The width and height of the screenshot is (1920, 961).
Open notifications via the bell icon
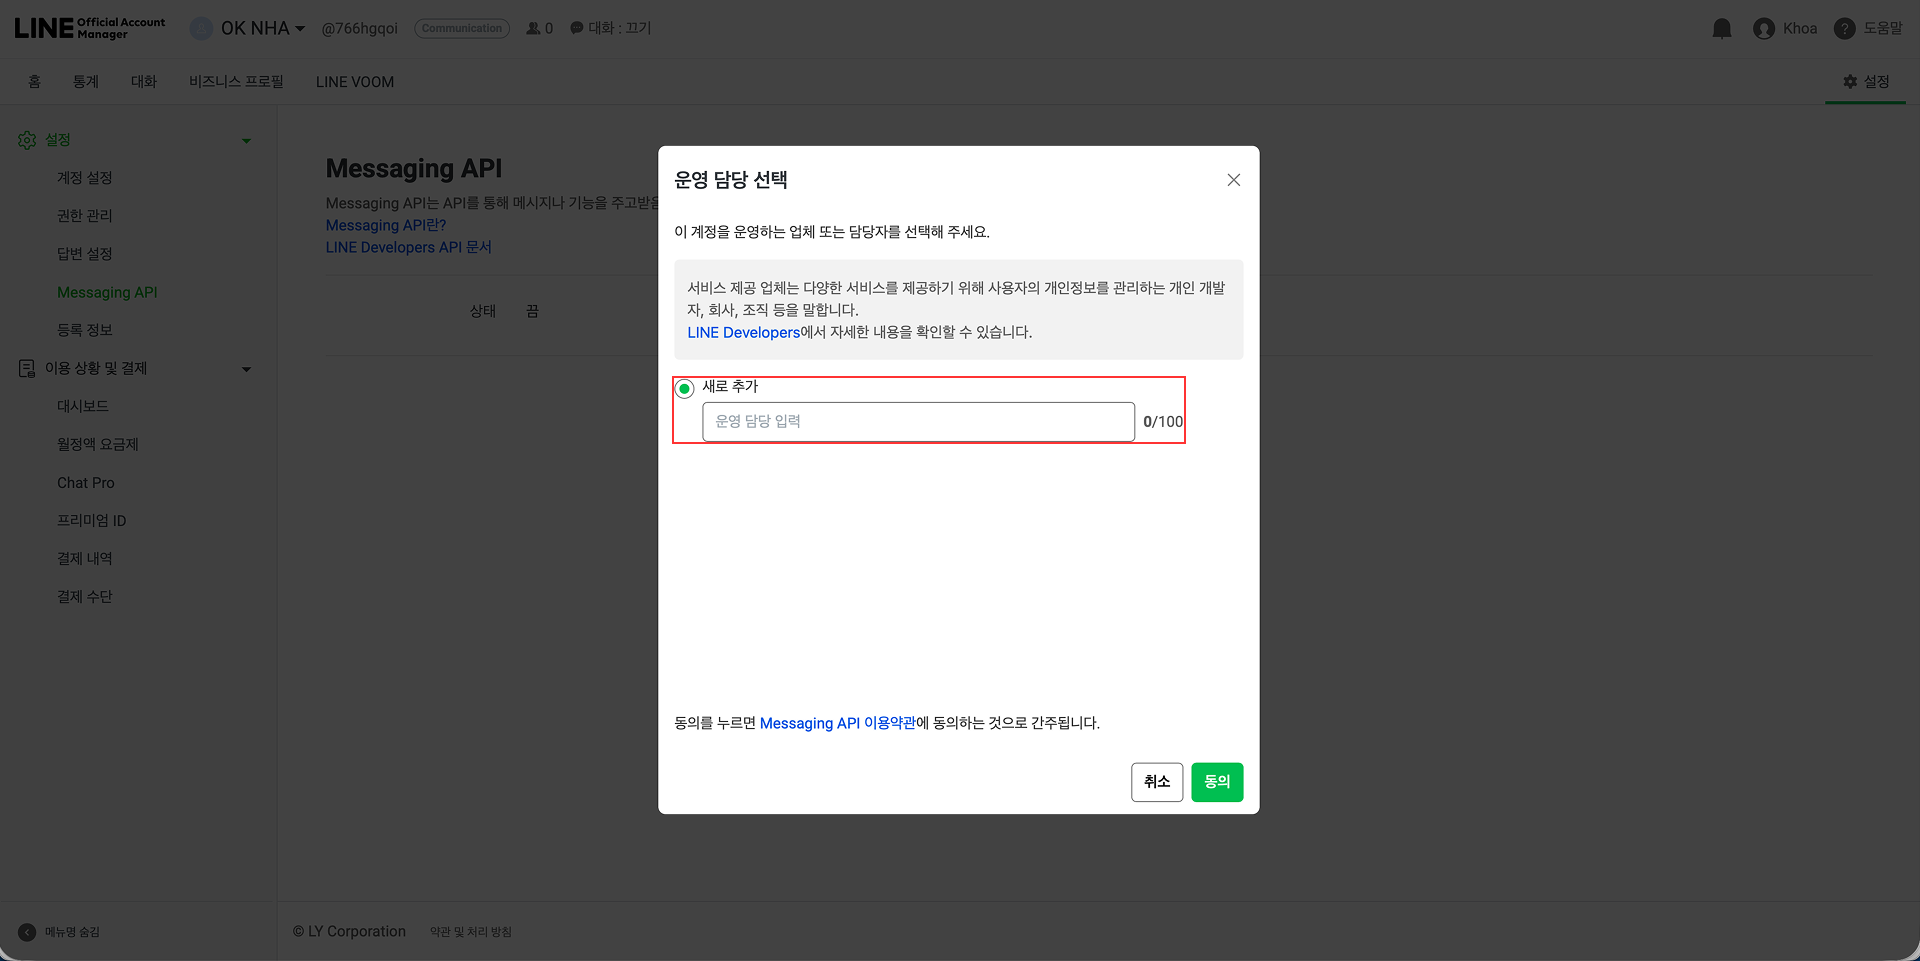coord(1722,28)
